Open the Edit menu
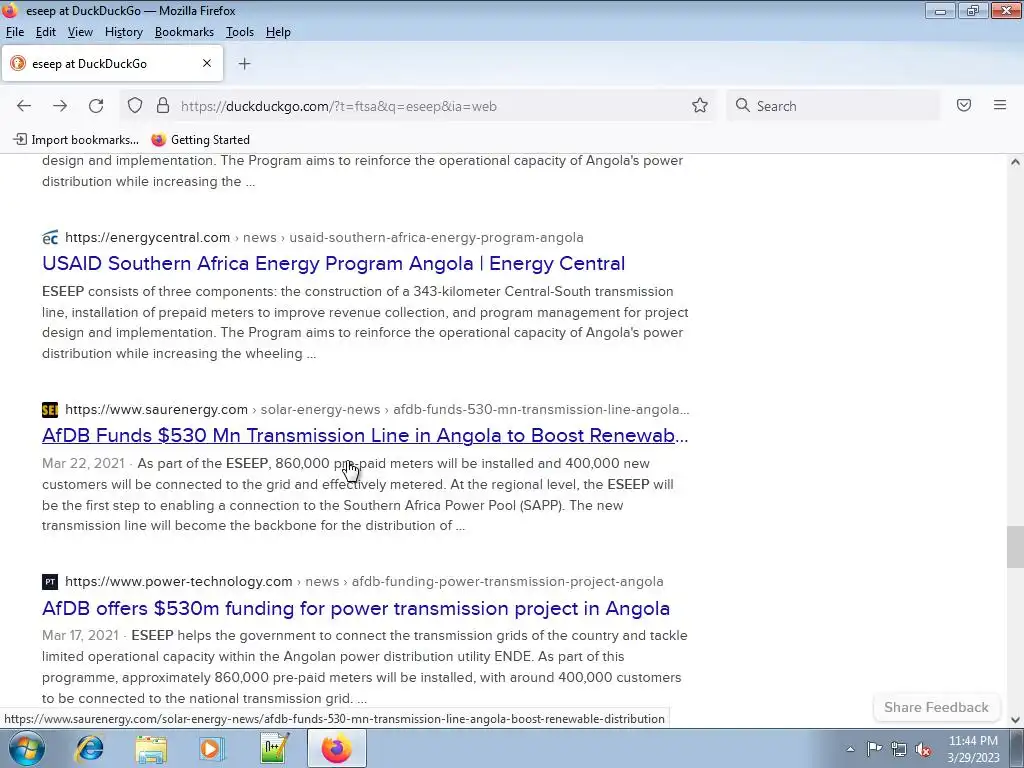The height and width of the screenshot is (768, 1024). (46, 32)
